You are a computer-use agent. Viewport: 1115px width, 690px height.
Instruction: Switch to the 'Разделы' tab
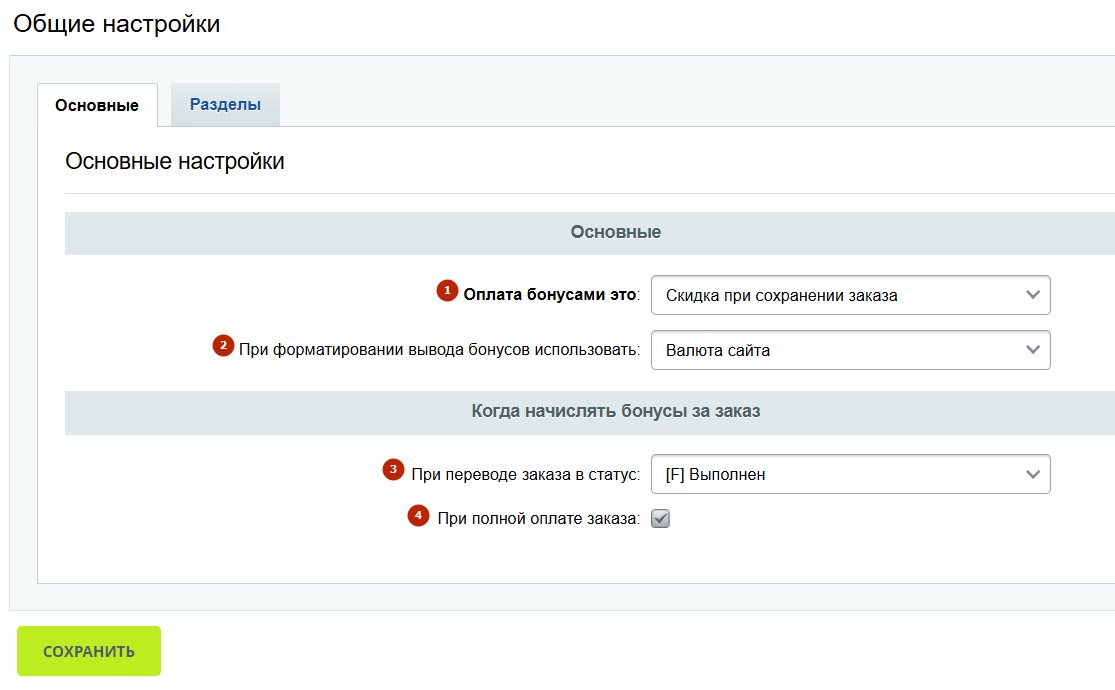pos(225,105)
